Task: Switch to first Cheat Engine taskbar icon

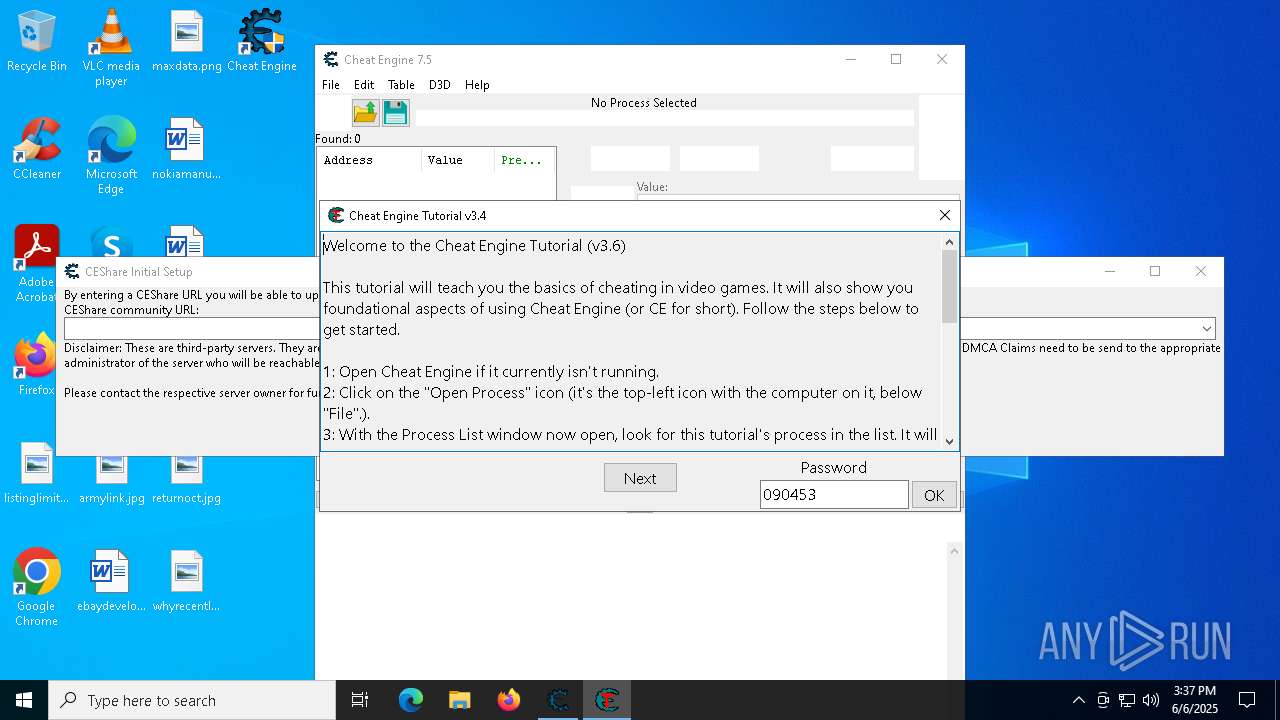Action: 558,700
